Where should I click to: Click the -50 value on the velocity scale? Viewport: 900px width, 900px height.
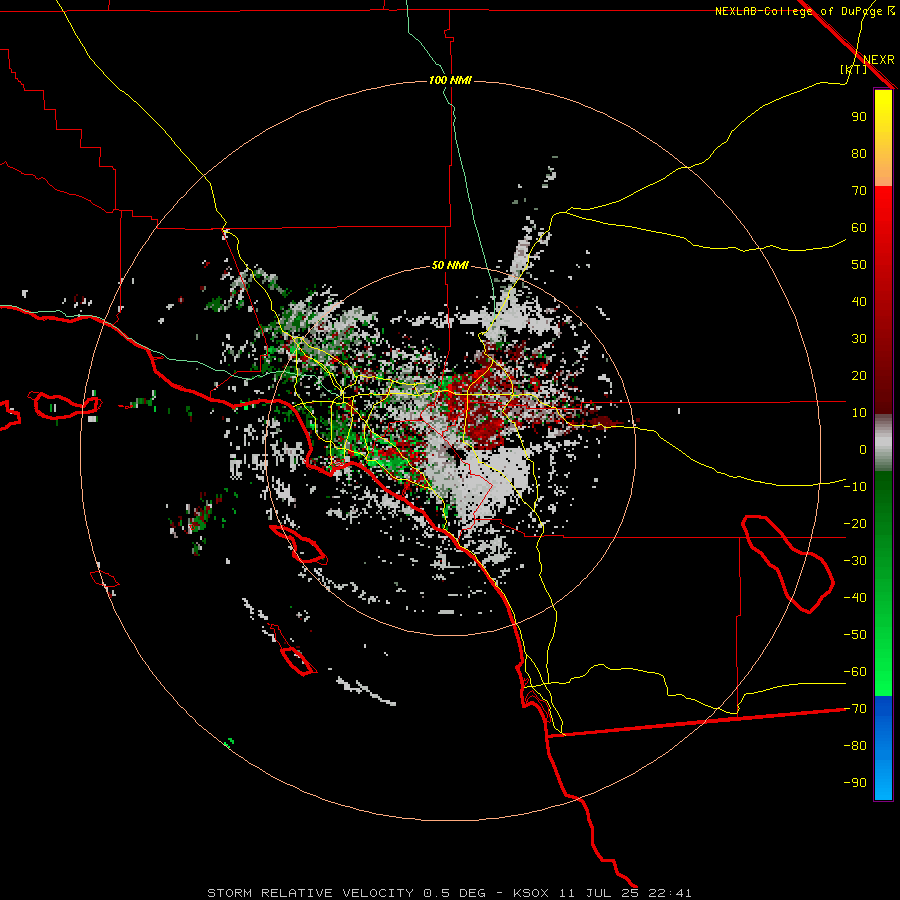pos(855,635)
